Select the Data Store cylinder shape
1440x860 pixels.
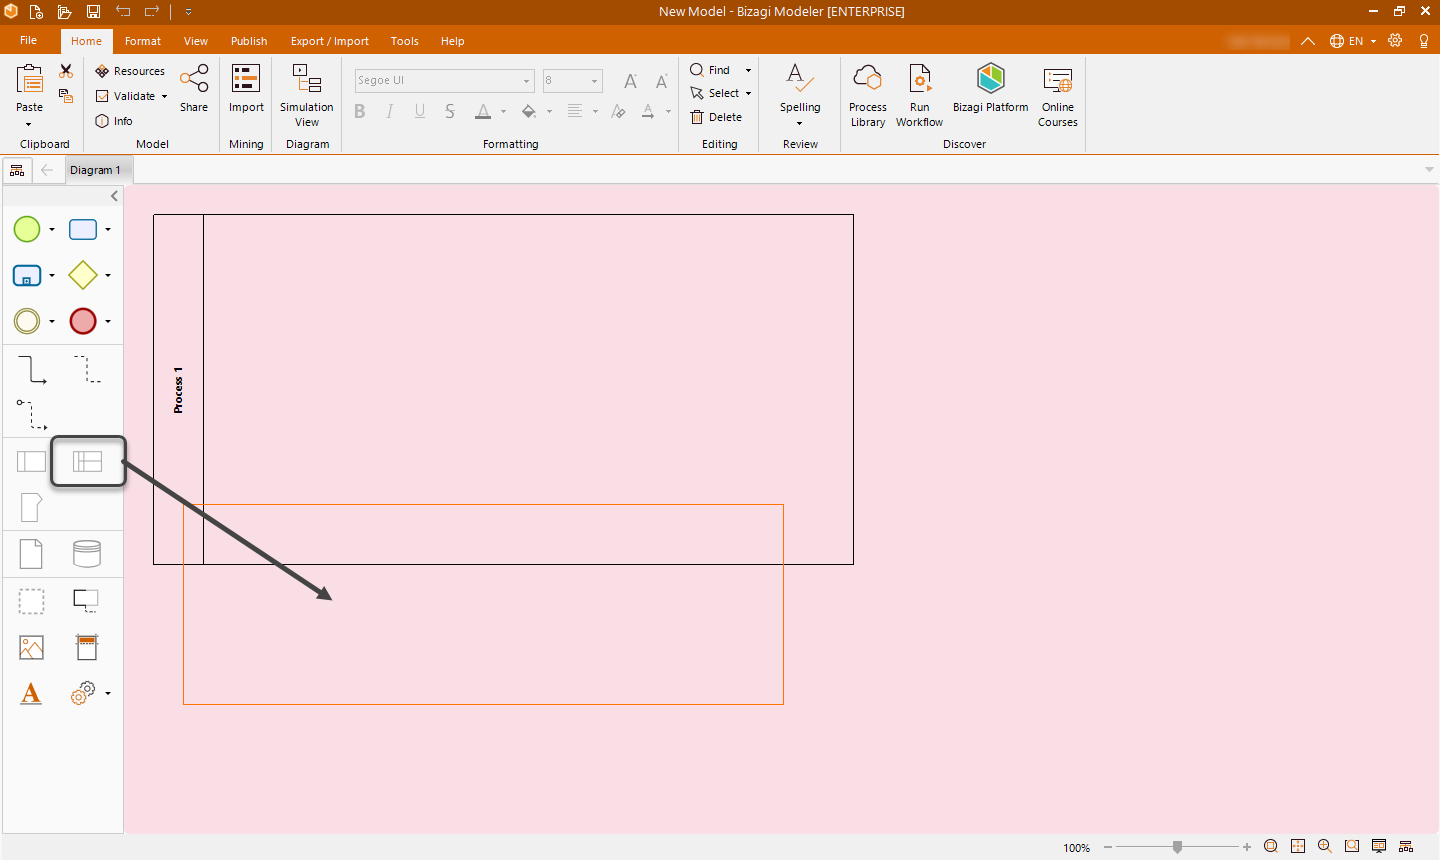(87, 553)
